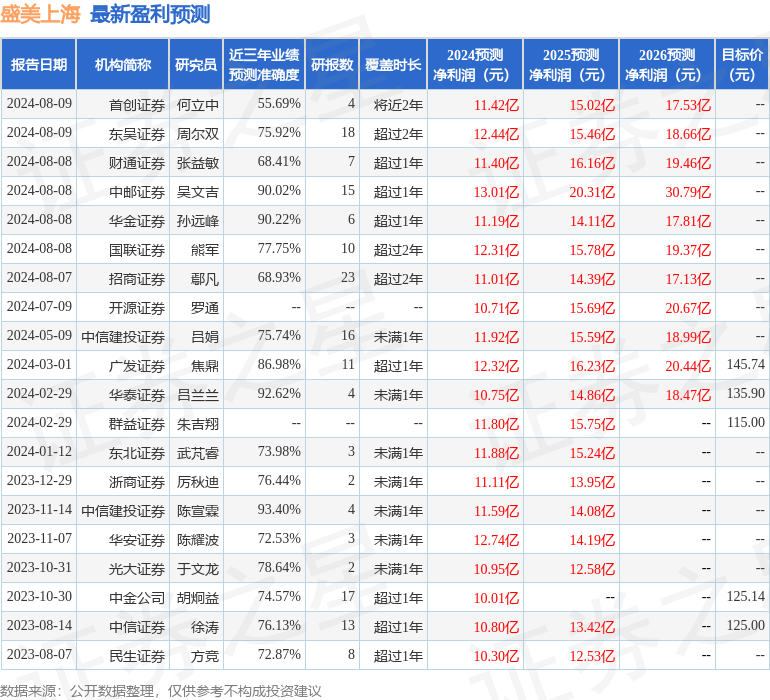The height and width of the screenshot is (700, 770).
Task: Click the 研究员 column header
Action: click(x=196, y=64)
